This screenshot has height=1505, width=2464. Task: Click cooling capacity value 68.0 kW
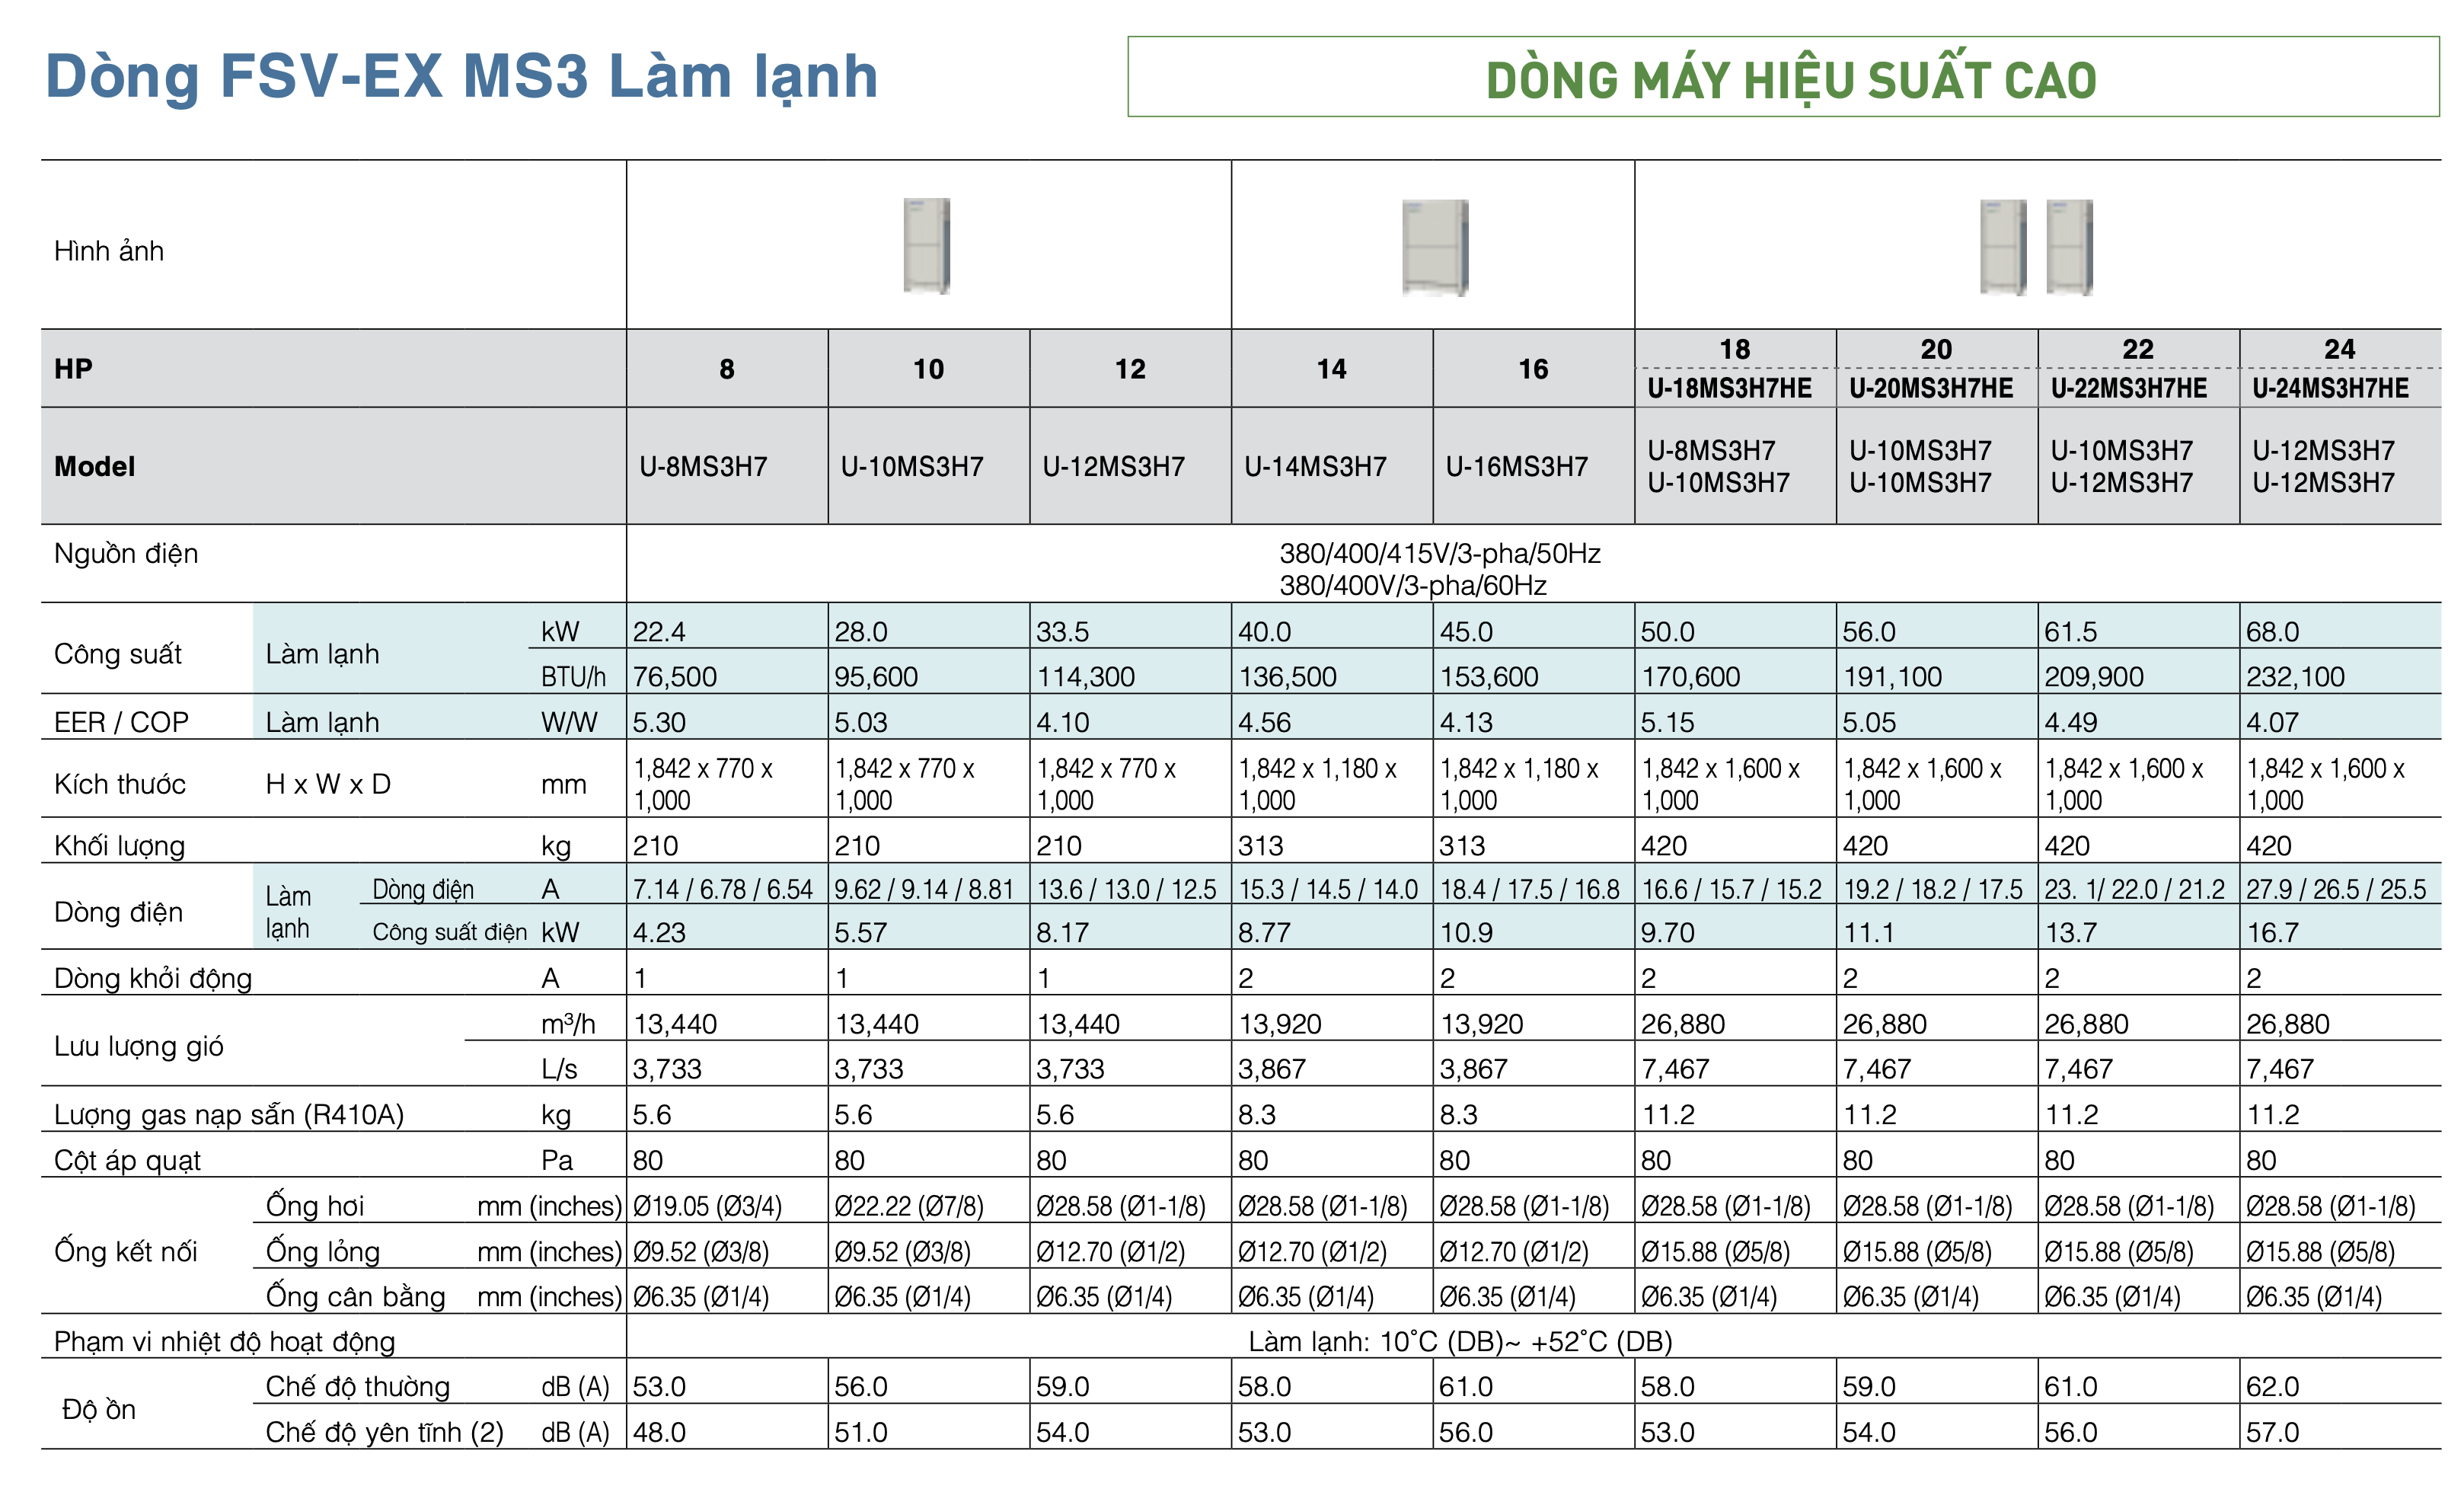(x=2272, y=632)
